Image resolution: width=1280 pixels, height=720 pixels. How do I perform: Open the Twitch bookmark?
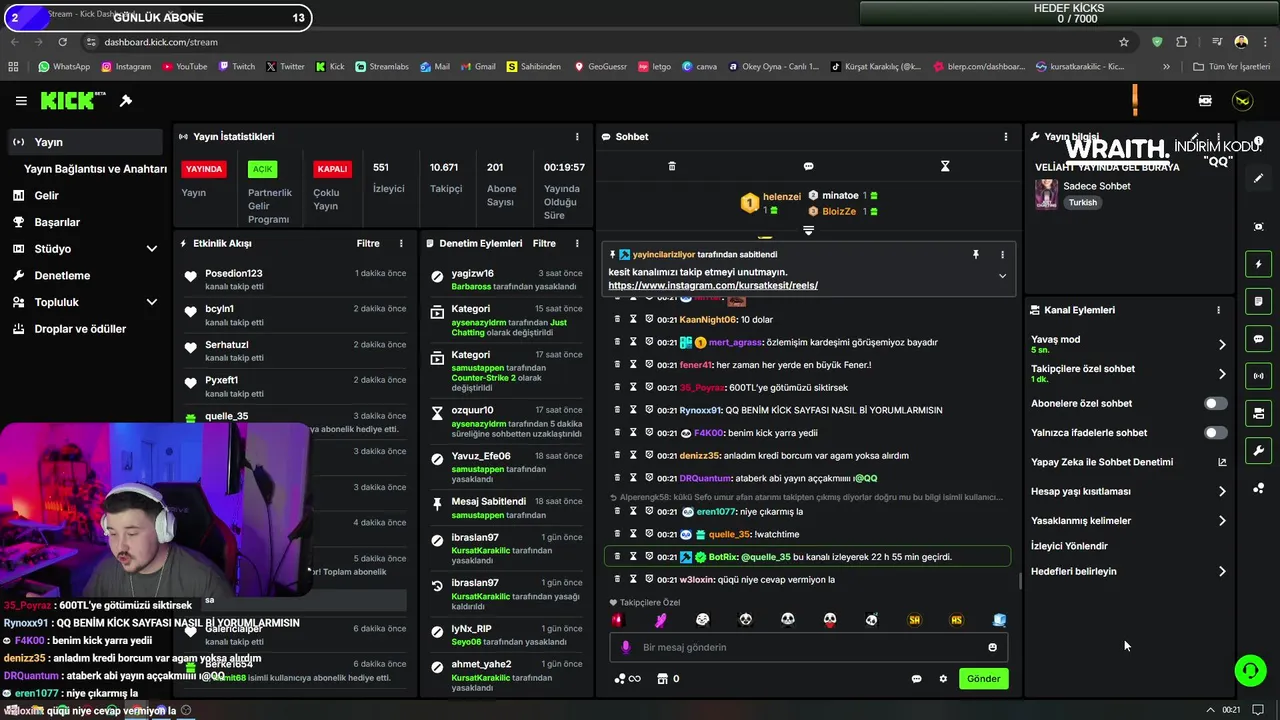coord(236,67)
